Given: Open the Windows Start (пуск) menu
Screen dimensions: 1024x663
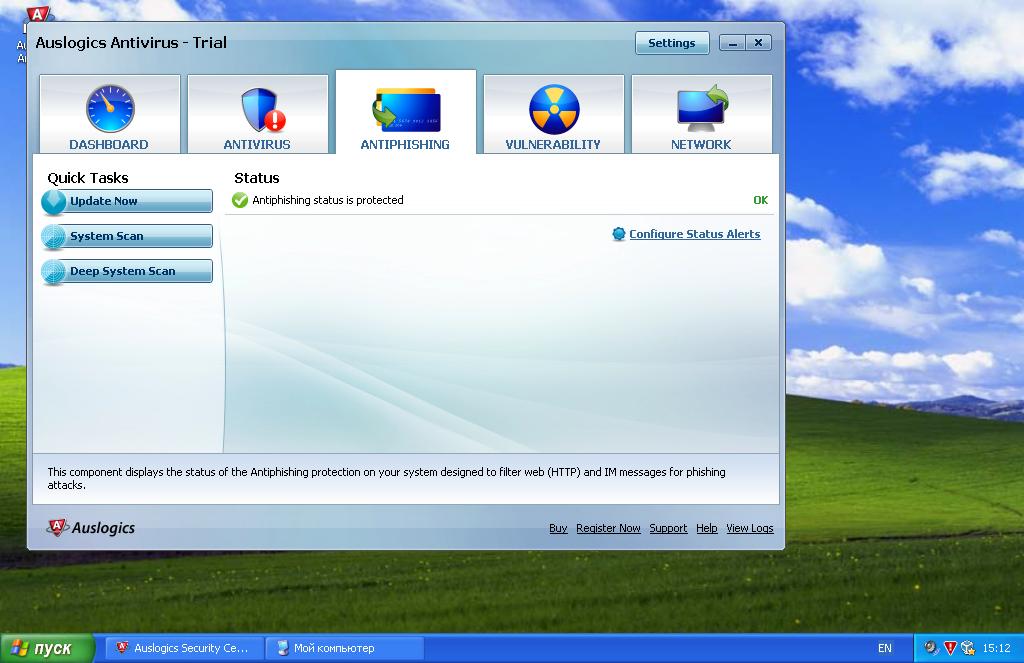Looking at the screenshot, I should point(47,648).
